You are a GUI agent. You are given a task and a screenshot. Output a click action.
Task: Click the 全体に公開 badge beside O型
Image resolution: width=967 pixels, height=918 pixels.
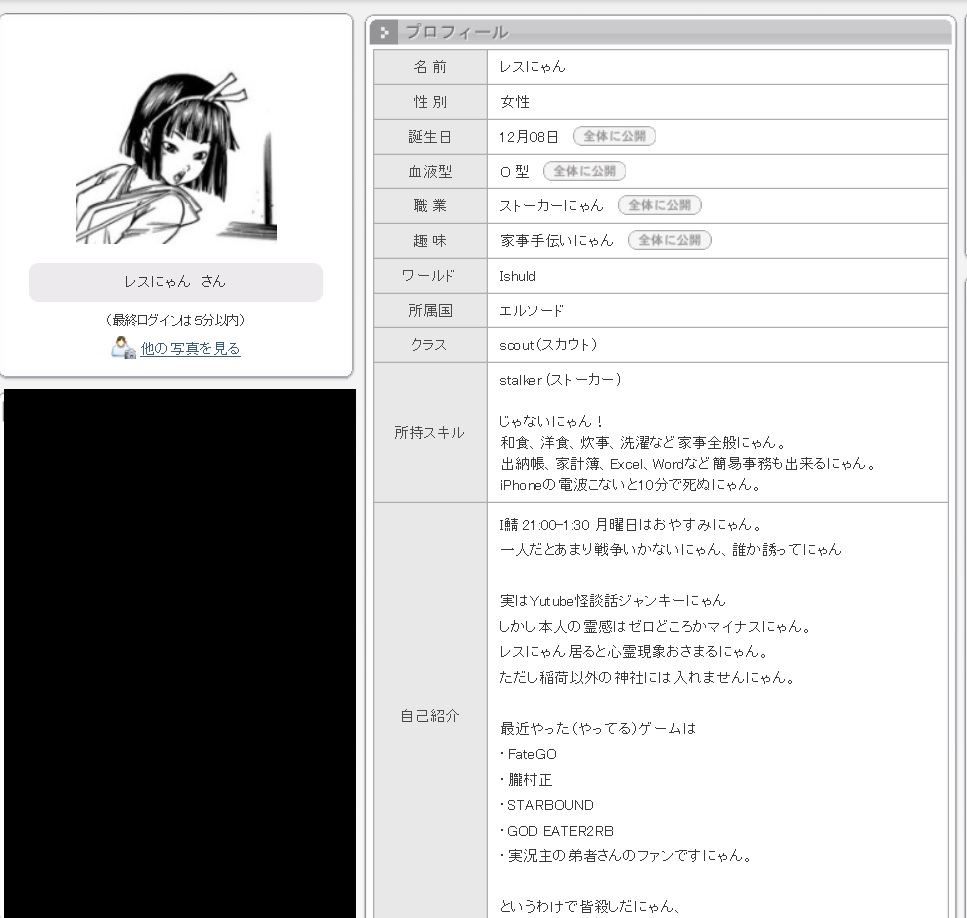584,171
